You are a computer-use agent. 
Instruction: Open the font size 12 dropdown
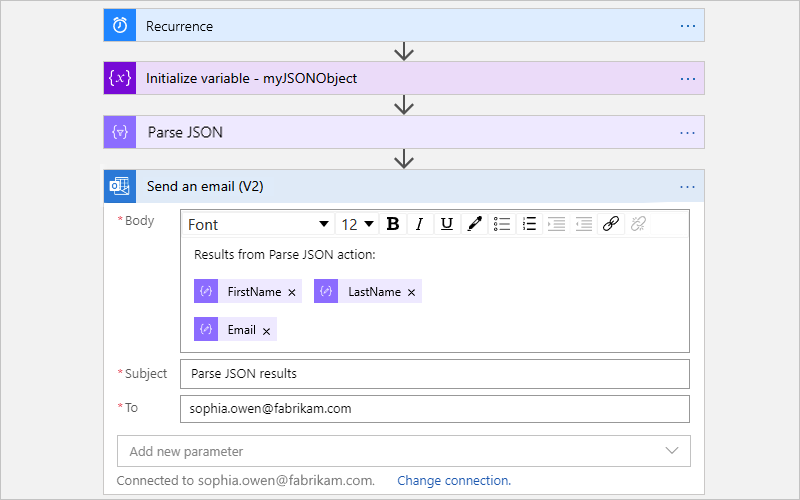pyautogui.click(x=358, y=224)
